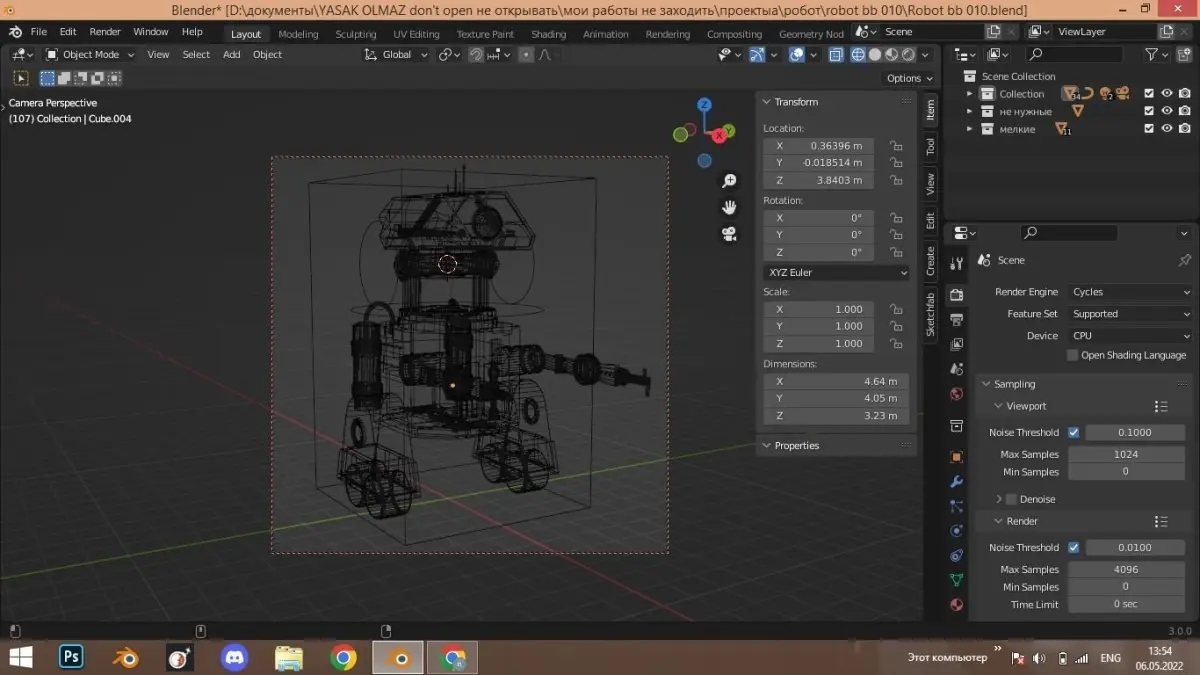Viewport: 1200px width, 675px height.
Task: Open the Modifier properties wrench tab
Action: click(956, 482)
